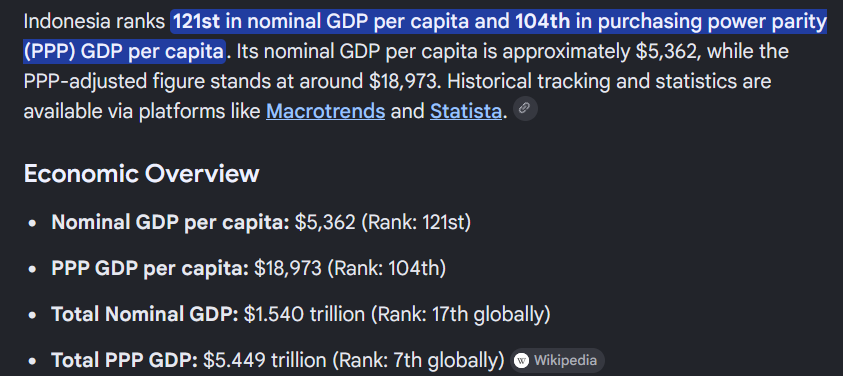The image size is (843, 376).
Task: Click the '(Rank: 121st)' text
Action: 416,223
